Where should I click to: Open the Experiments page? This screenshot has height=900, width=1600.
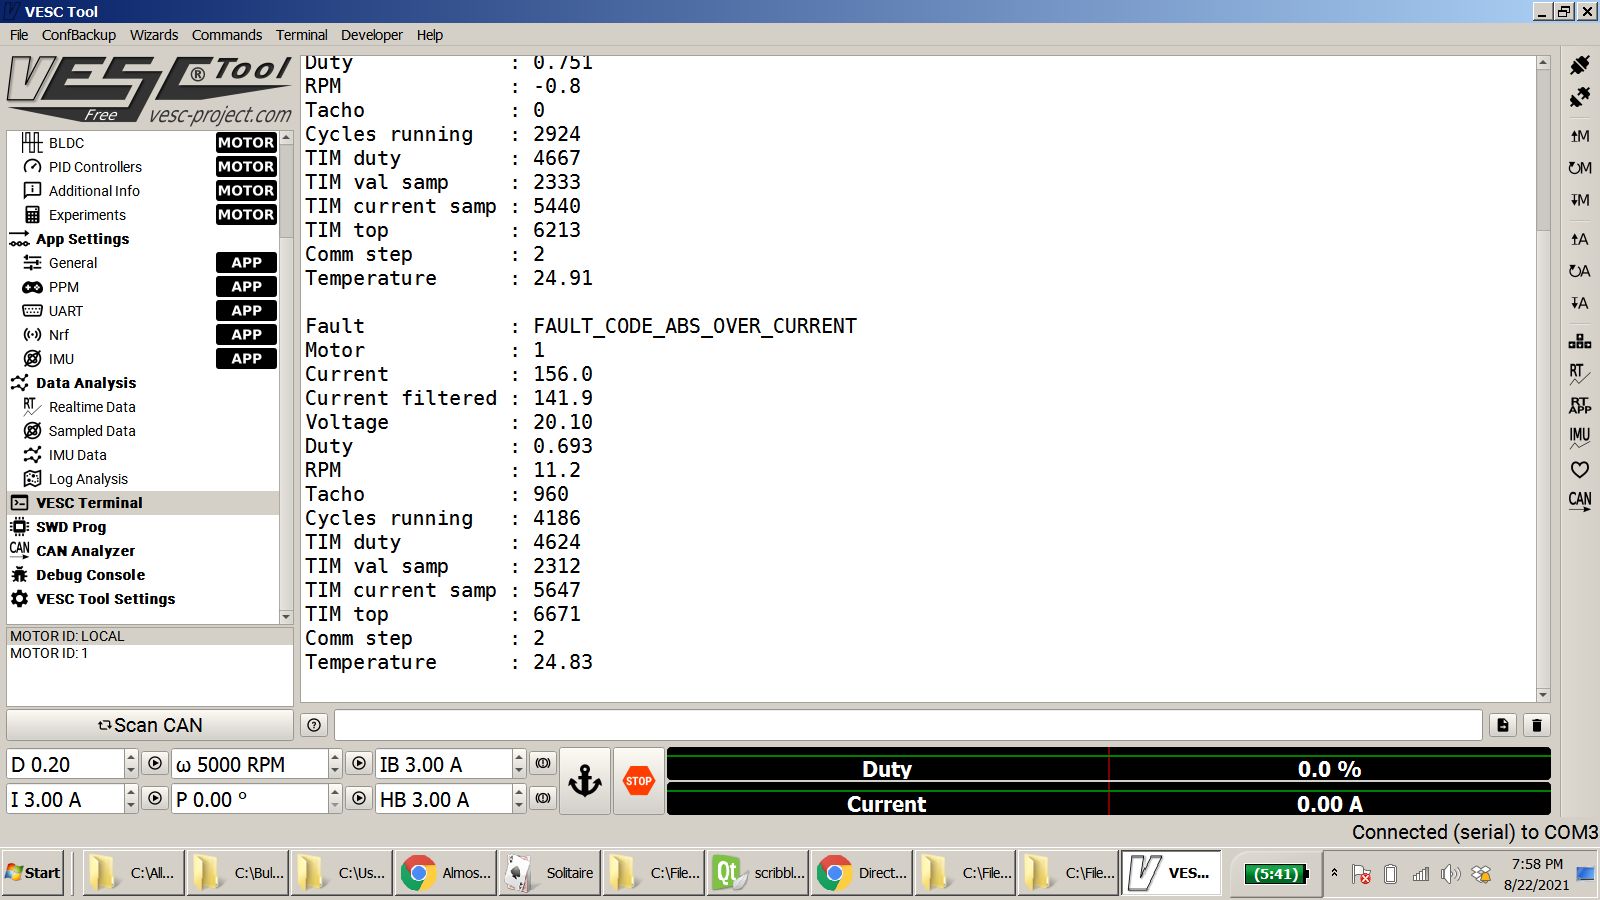(x=143, y=215)
